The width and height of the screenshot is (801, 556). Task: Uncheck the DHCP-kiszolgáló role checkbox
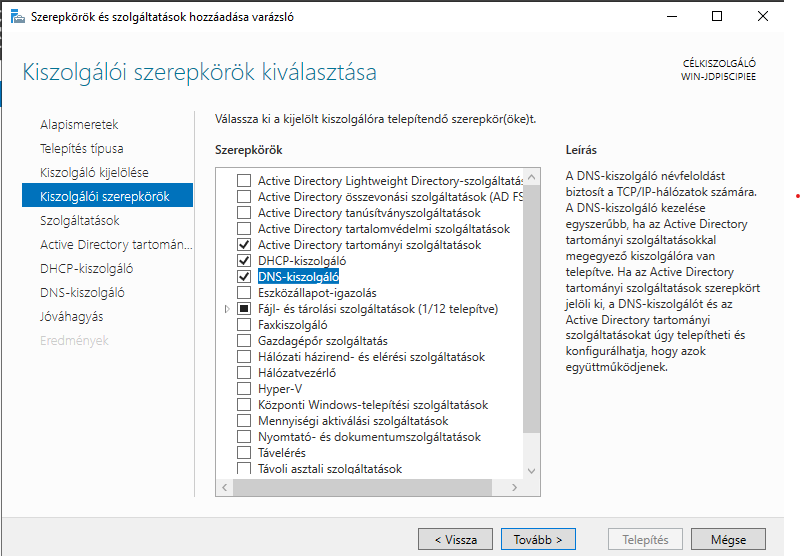point(243,261)
